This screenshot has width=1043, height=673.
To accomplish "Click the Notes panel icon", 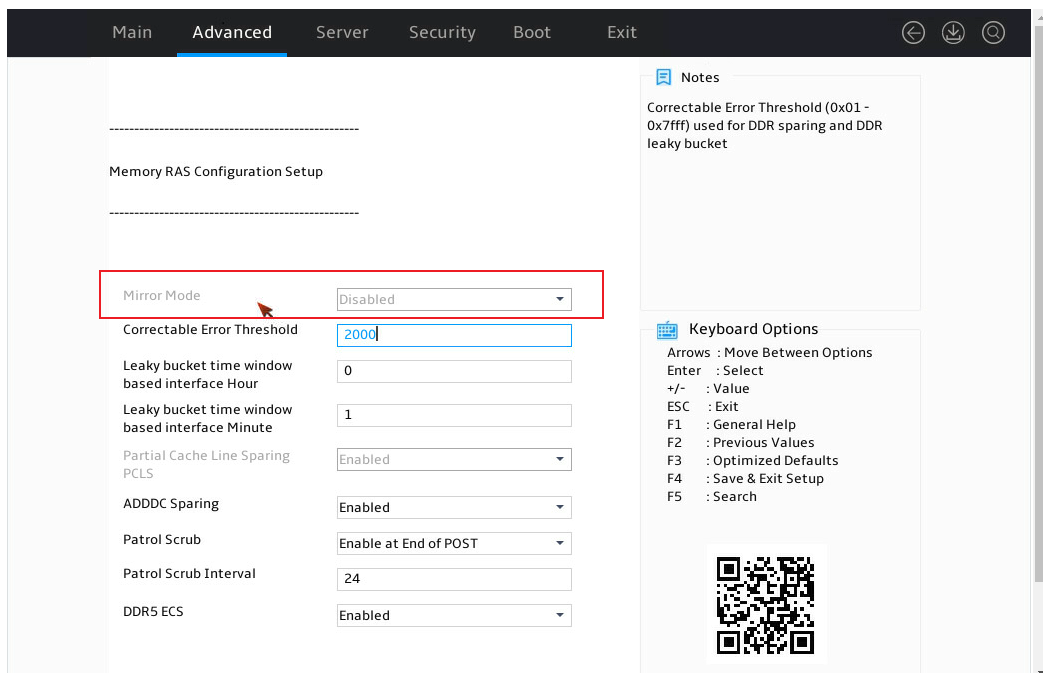I will (x=663, y=77).
